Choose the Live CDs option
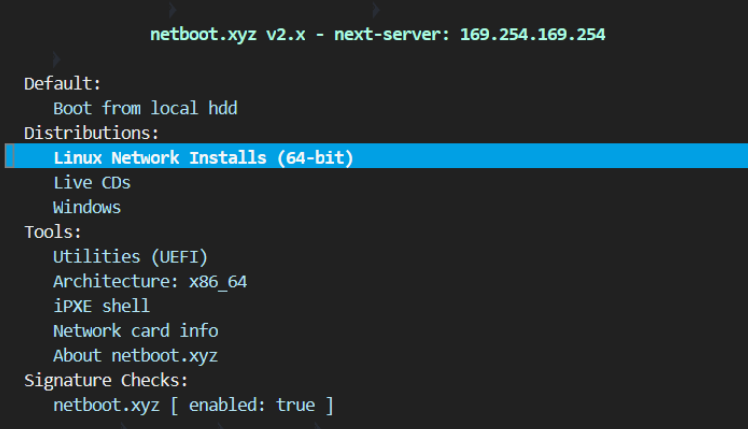Screen dimensions: 748x429 coord(92,182)
